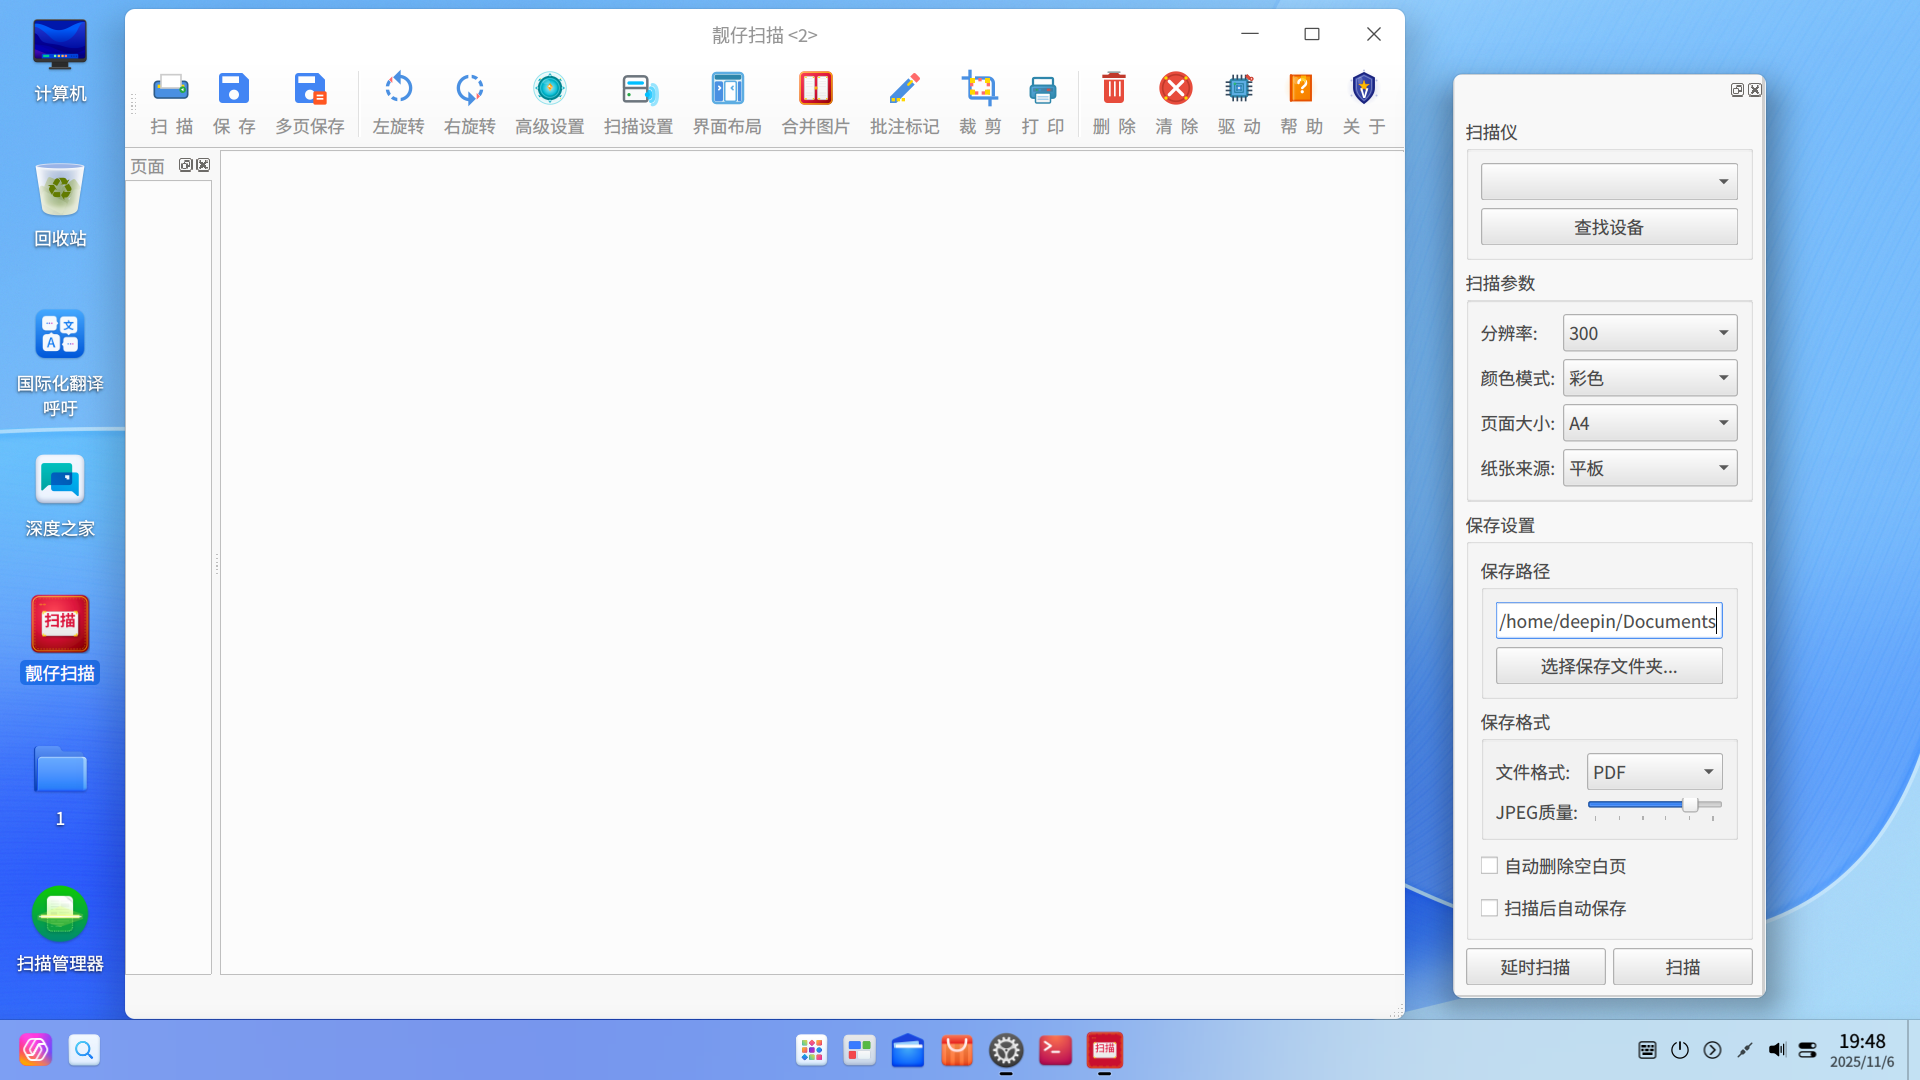Click the 延时扫描 delayed scan button

pyautogui.click(x=1535, y=967)
